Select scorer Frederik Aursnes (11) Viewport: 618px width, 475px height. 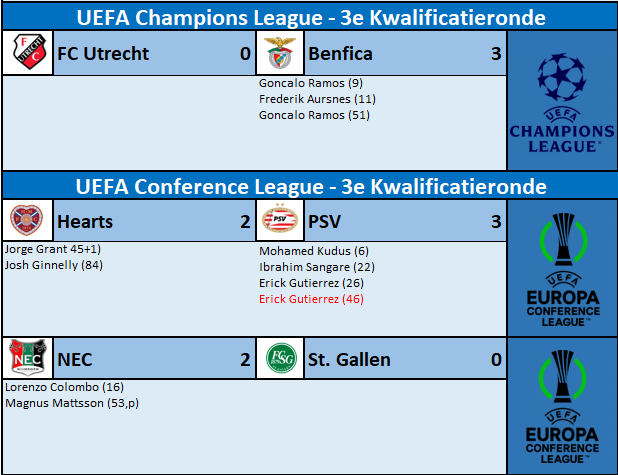coord(317,100)
